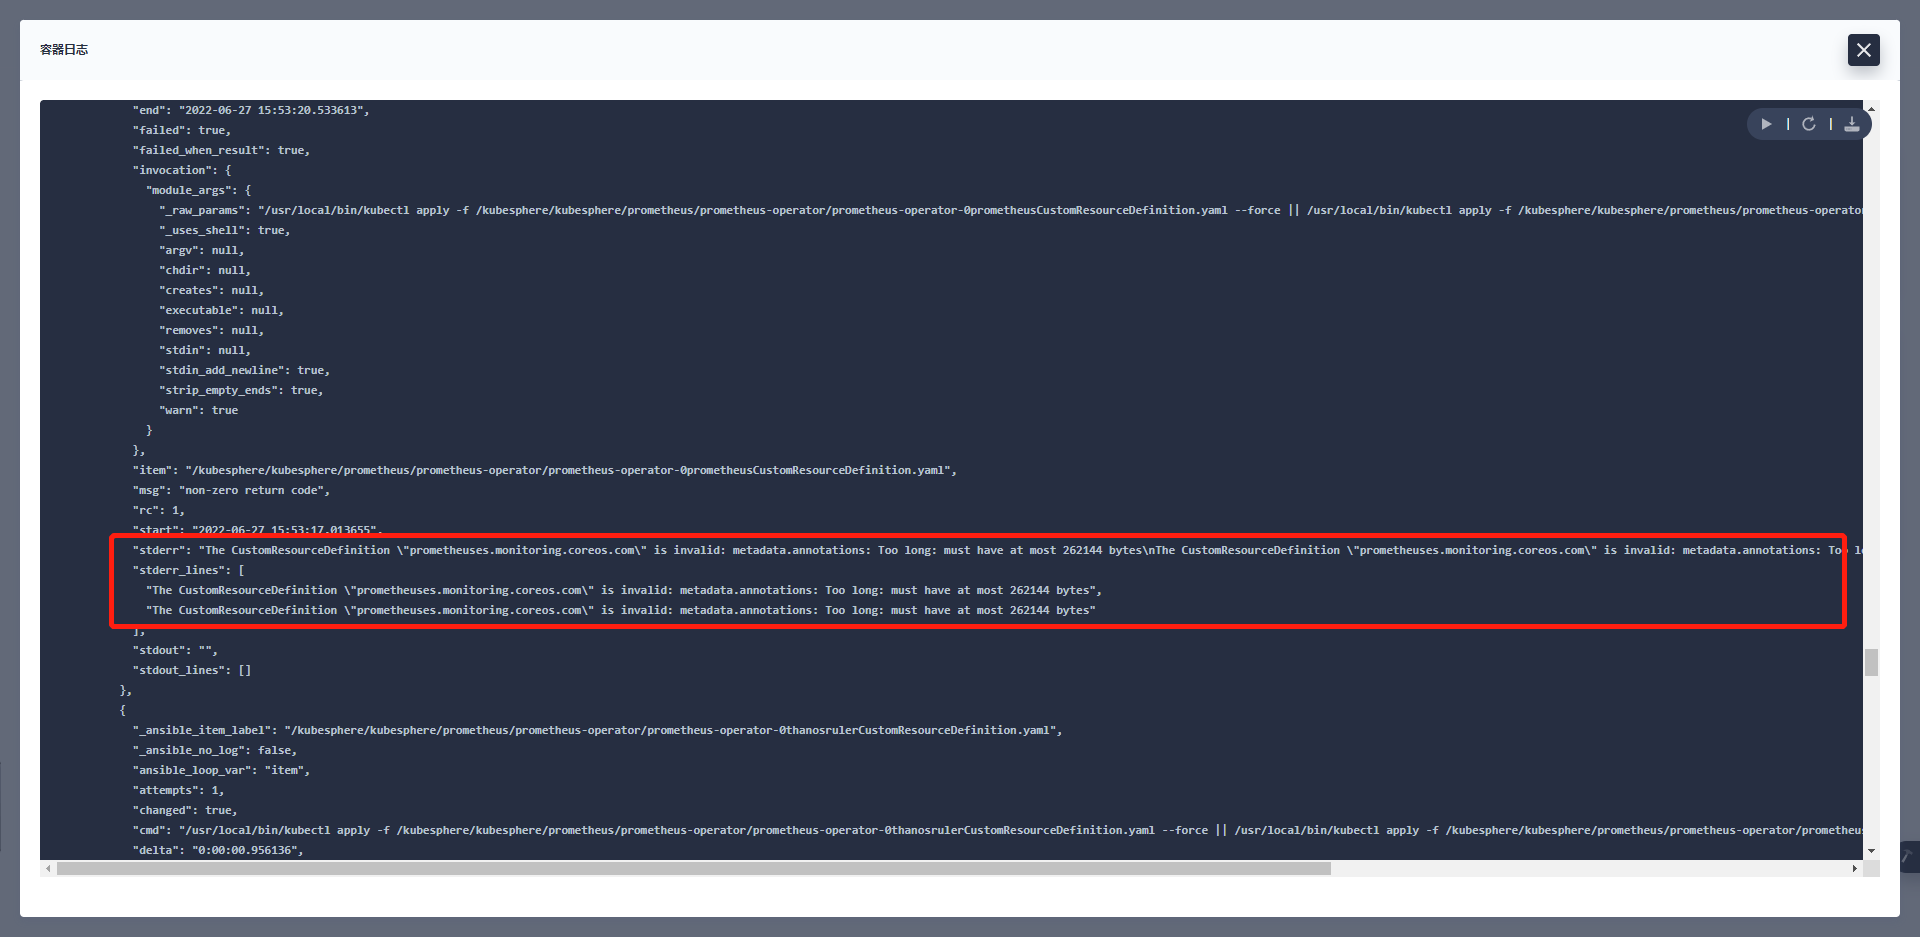The width and height of the screenshot is (1920, 937).
Task: Close the 容器日志 dialog
Action: (x=1863, y=50)
